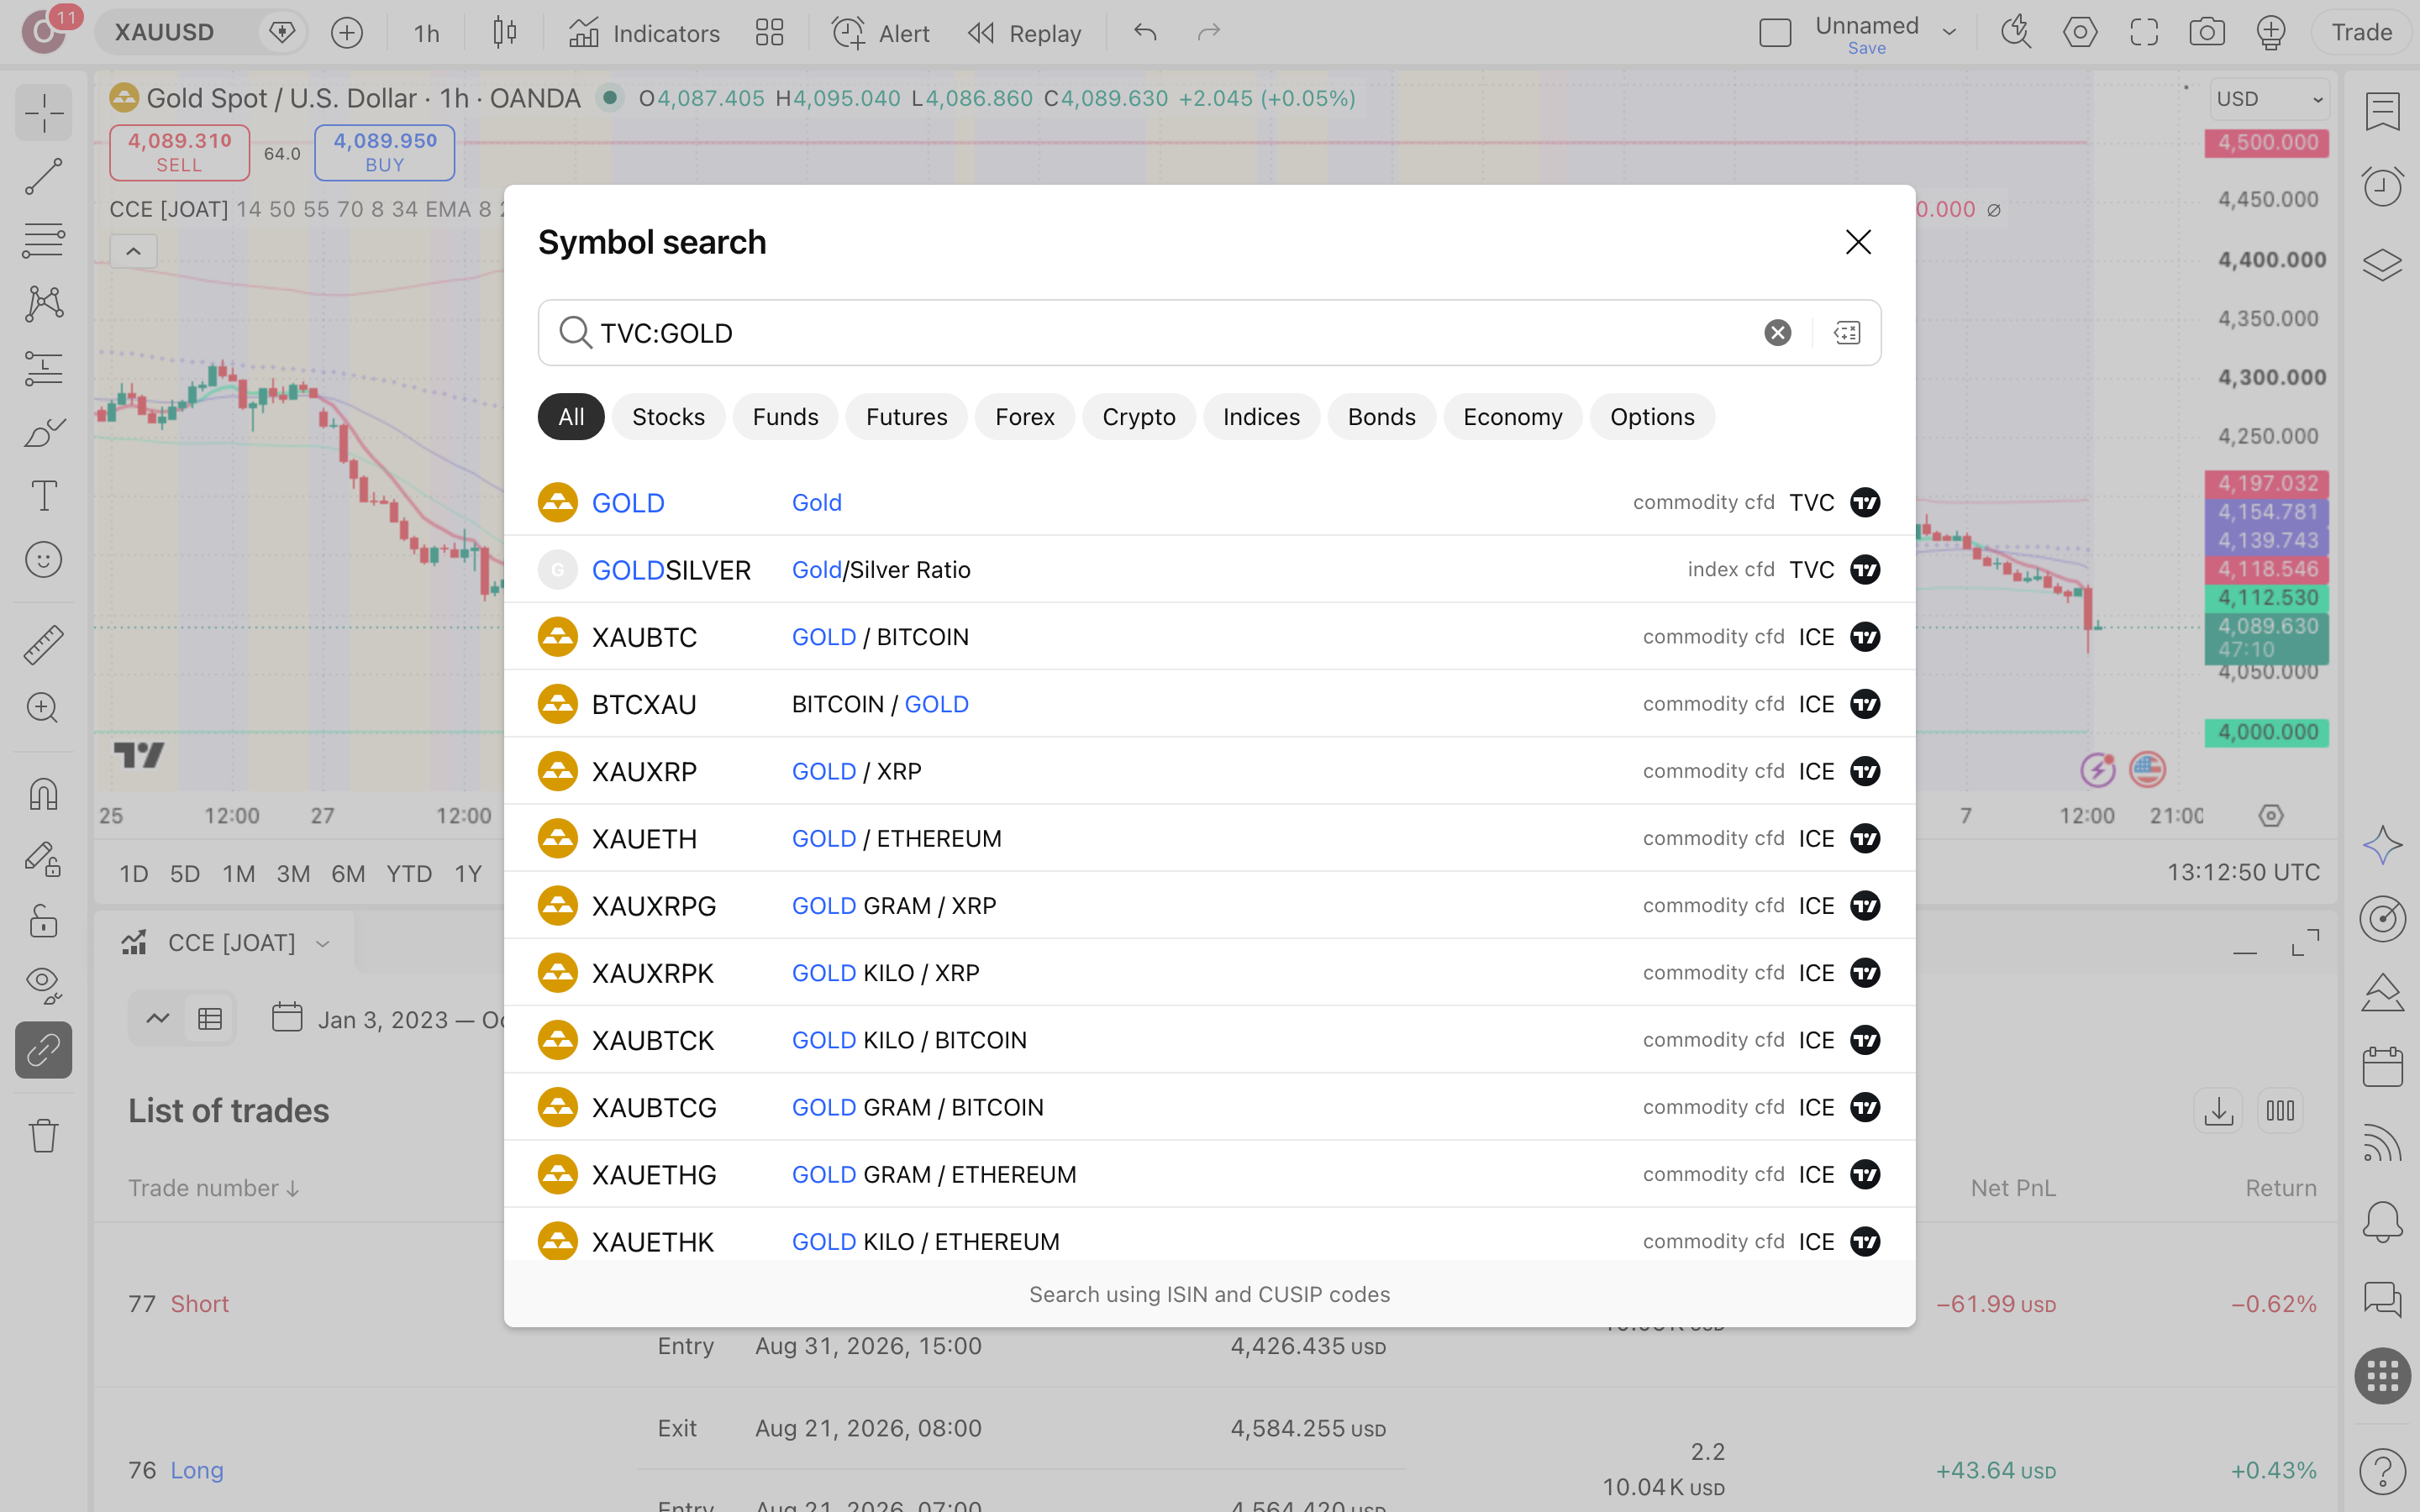Image resolution: width=2420 pixels, height=1512 pixels.
Task: Click the 4,500.000 price label
Action: [2267, 142]
